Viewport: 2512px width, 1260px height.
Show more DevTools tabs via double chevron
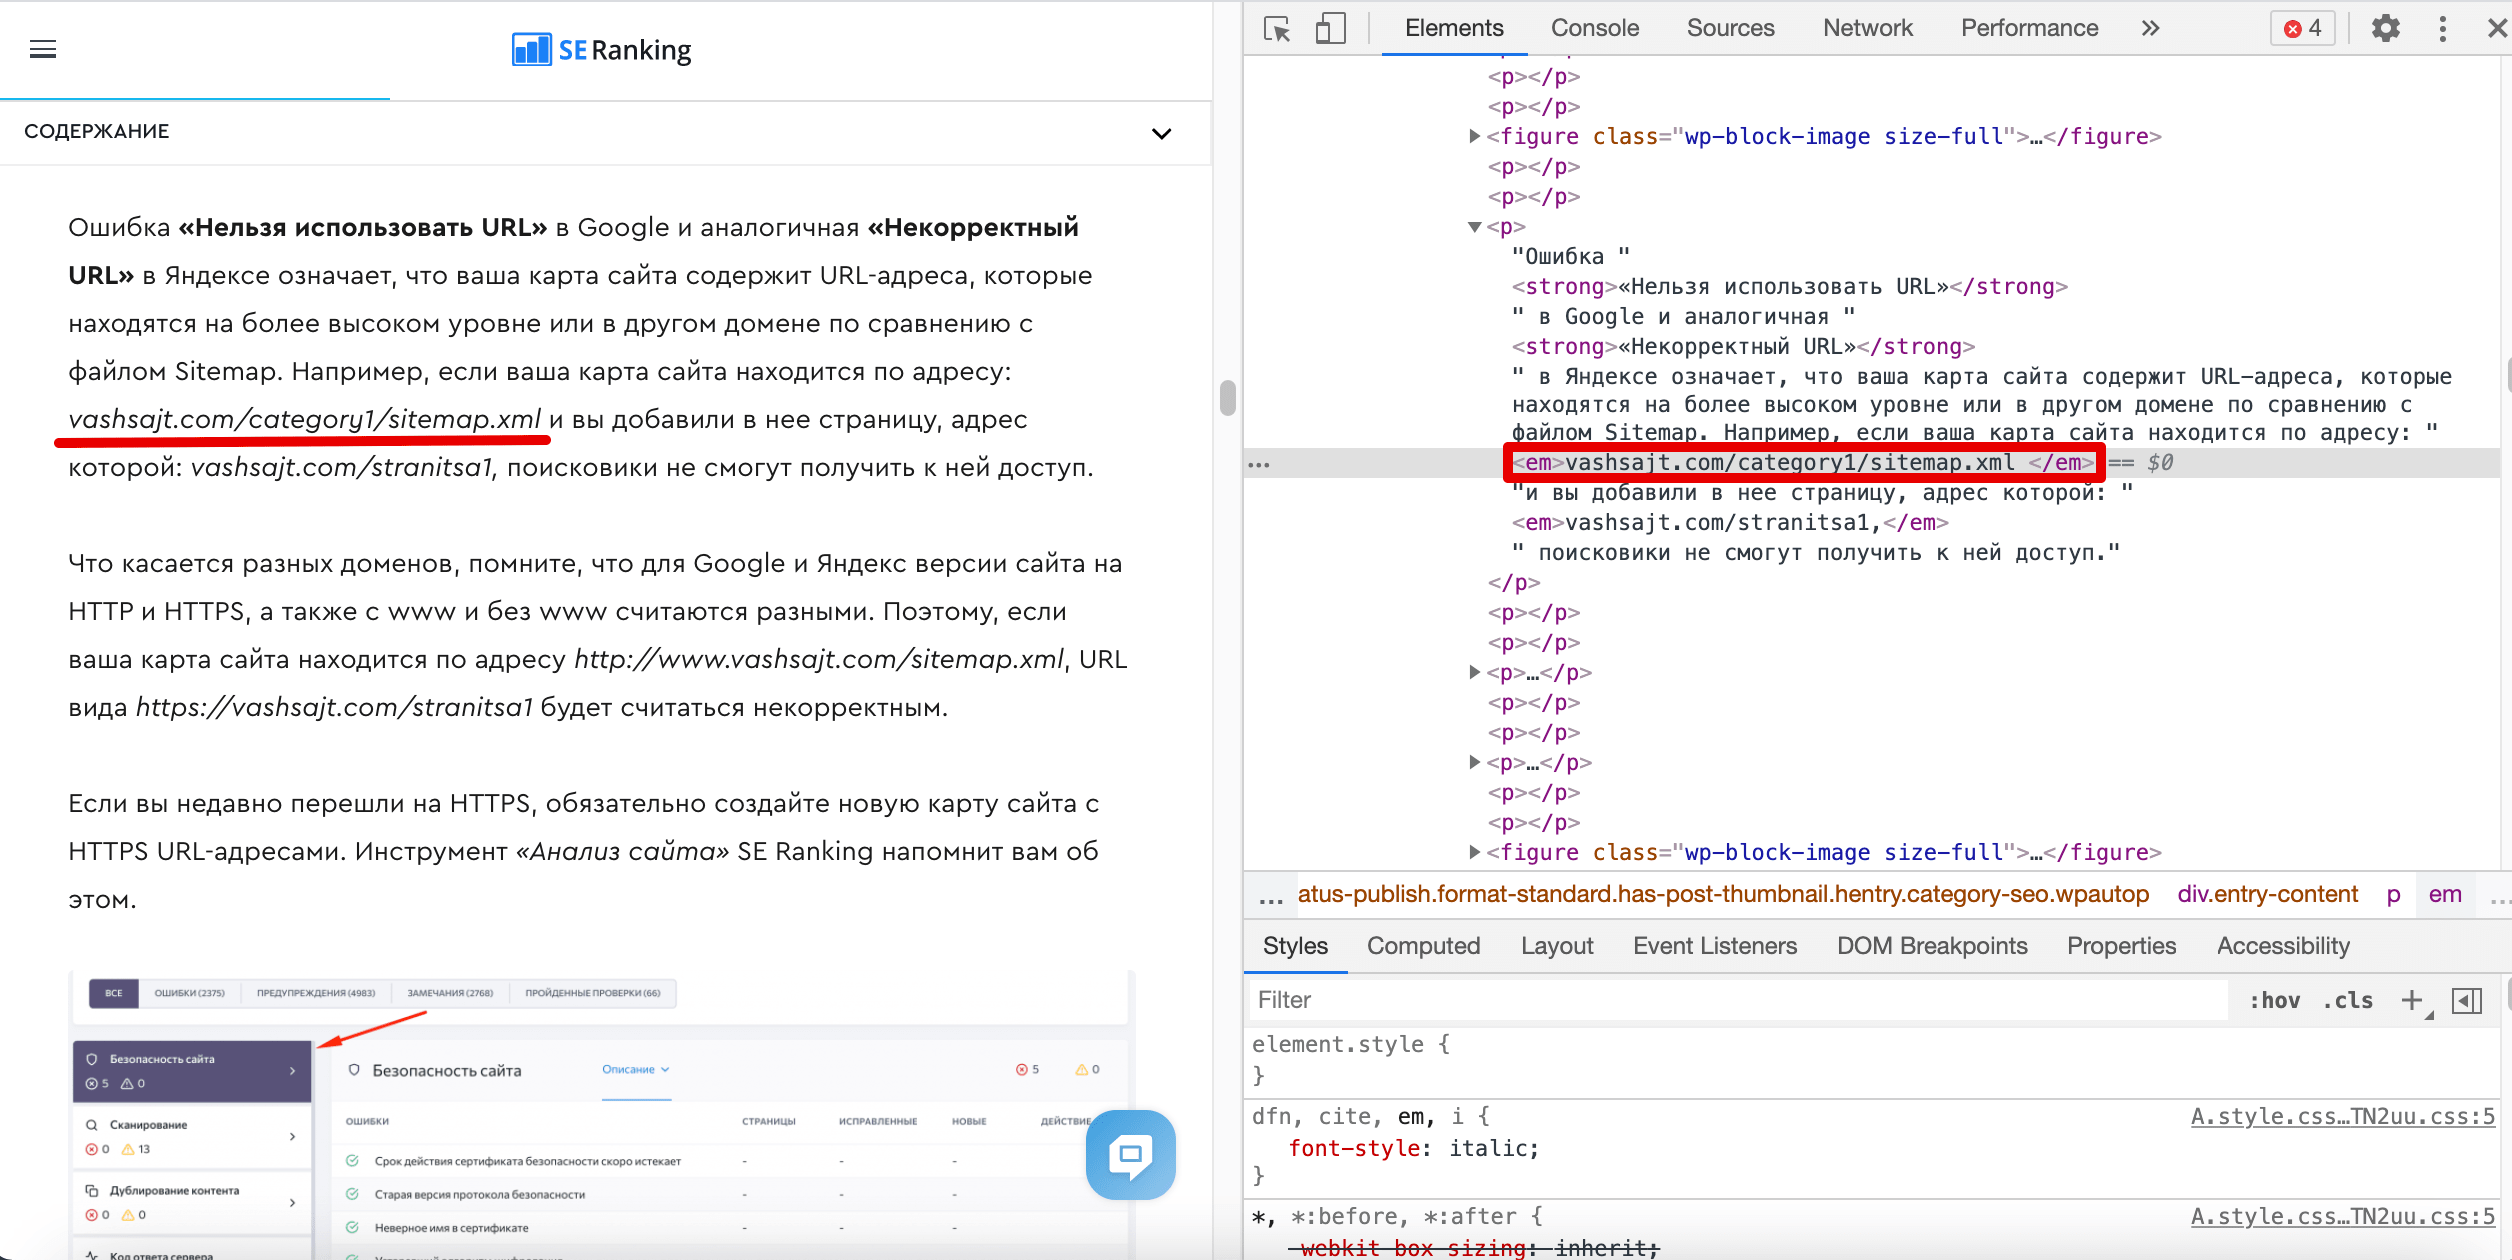(x=2150, y=28)
